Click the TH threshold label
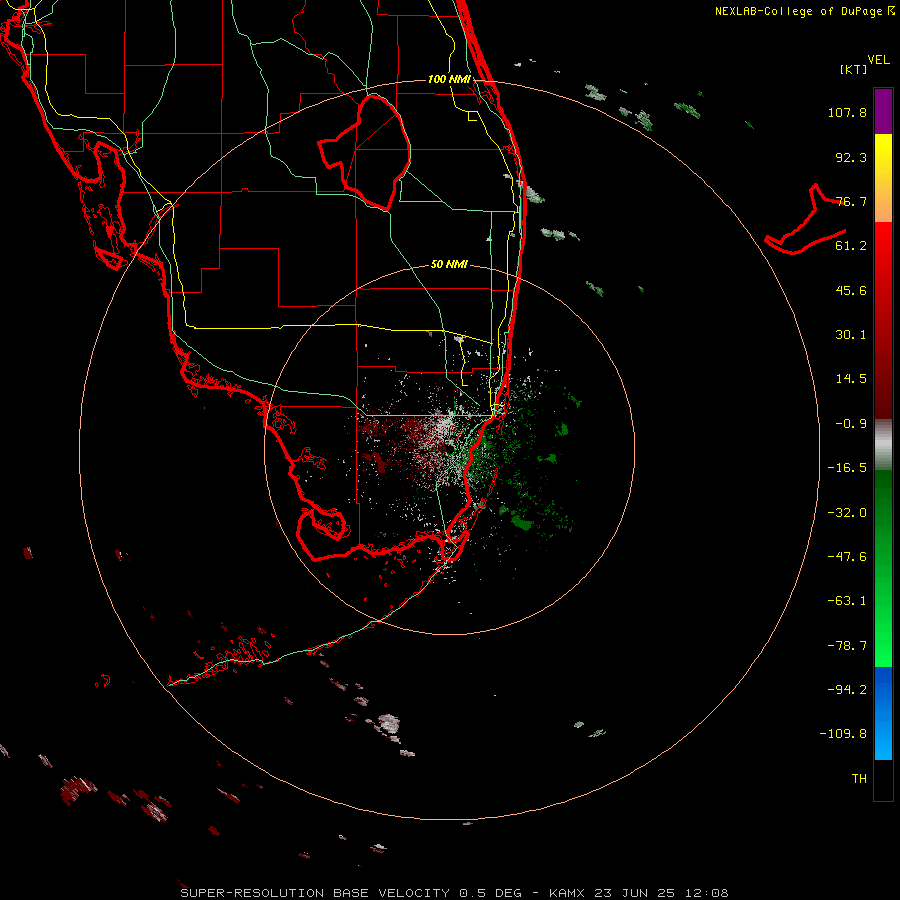This screenshot has height=900, width=900. [x=859, y=779]
